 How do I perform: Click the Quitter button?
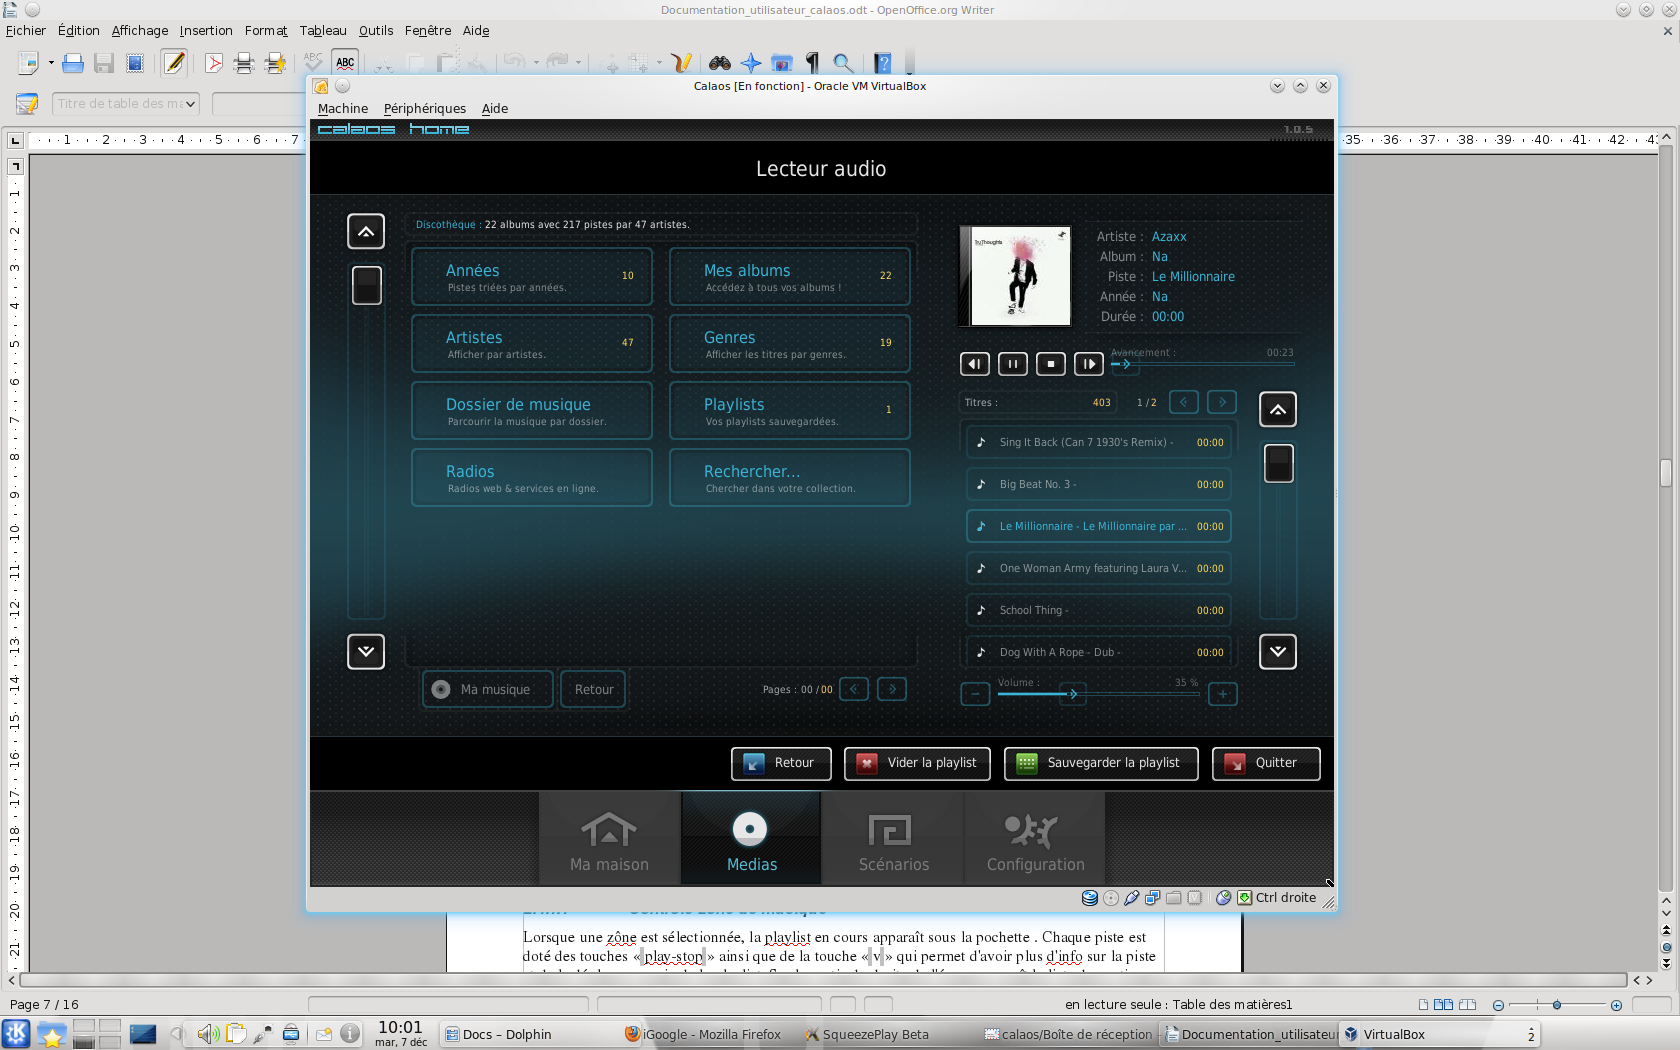[1266, 763]
